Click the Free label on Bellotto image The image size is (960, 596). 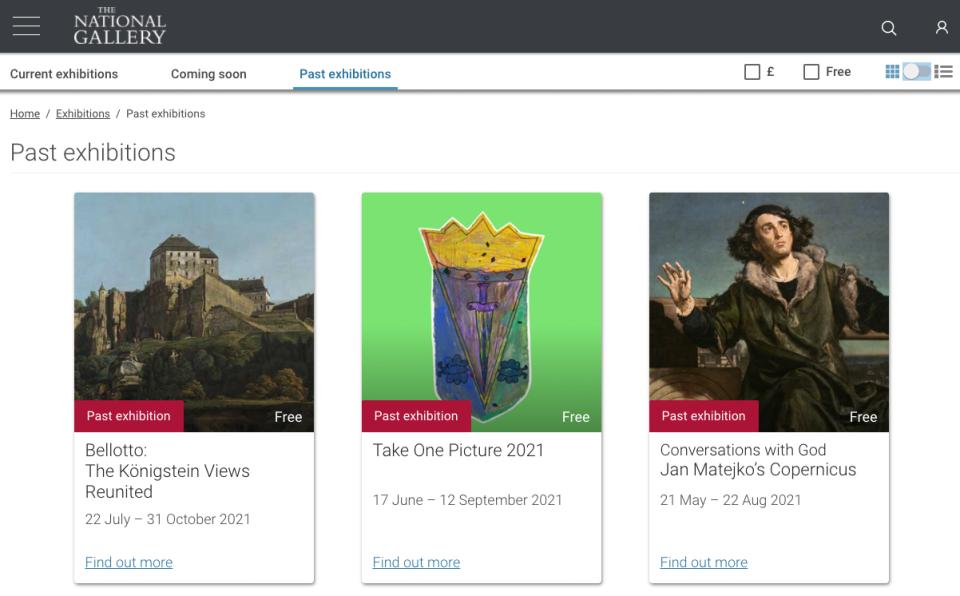[x=288, y=417]
